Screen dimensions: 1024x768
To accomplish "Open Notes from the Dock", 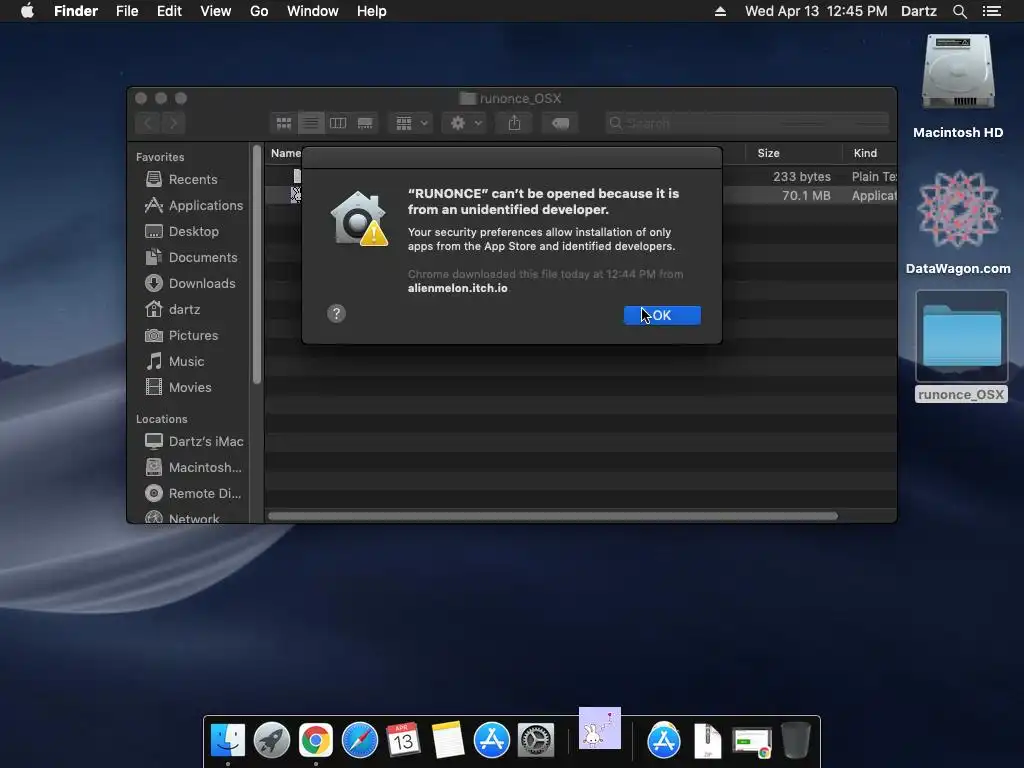I will coord(447,741).
